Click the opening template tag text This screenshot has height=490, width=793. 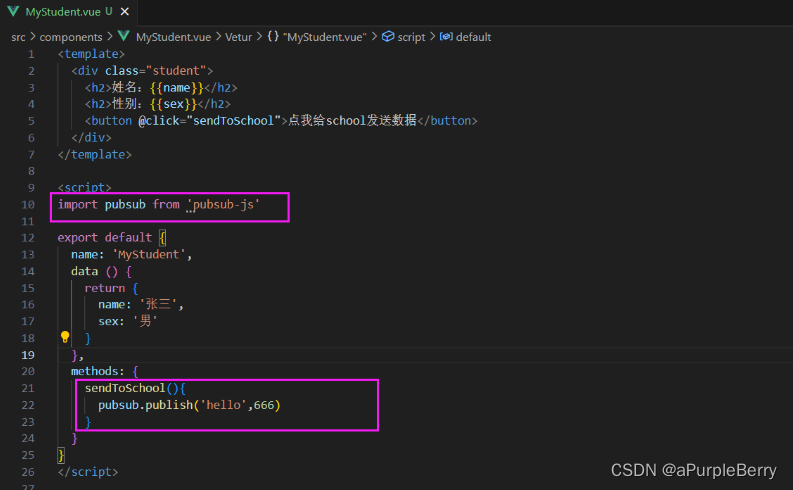pos(91,54)
